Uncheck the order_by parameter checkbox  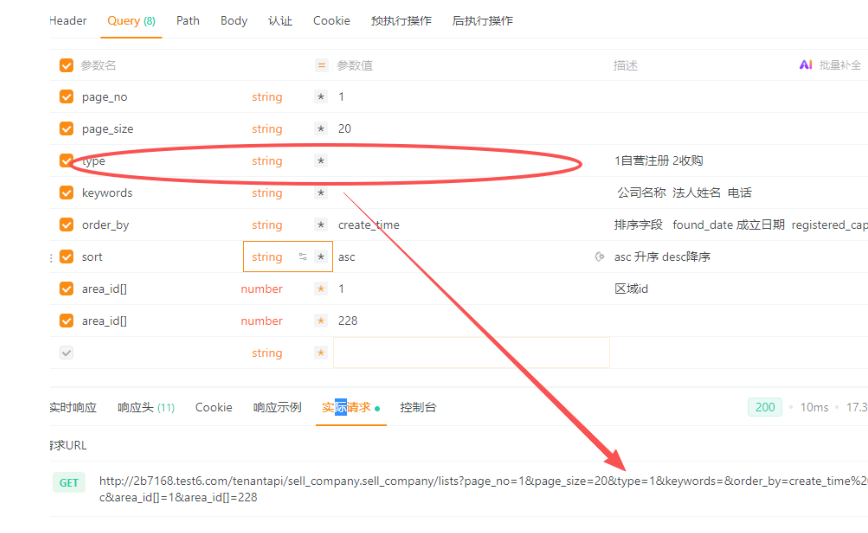pyautogui.click(x=66, y=225)
